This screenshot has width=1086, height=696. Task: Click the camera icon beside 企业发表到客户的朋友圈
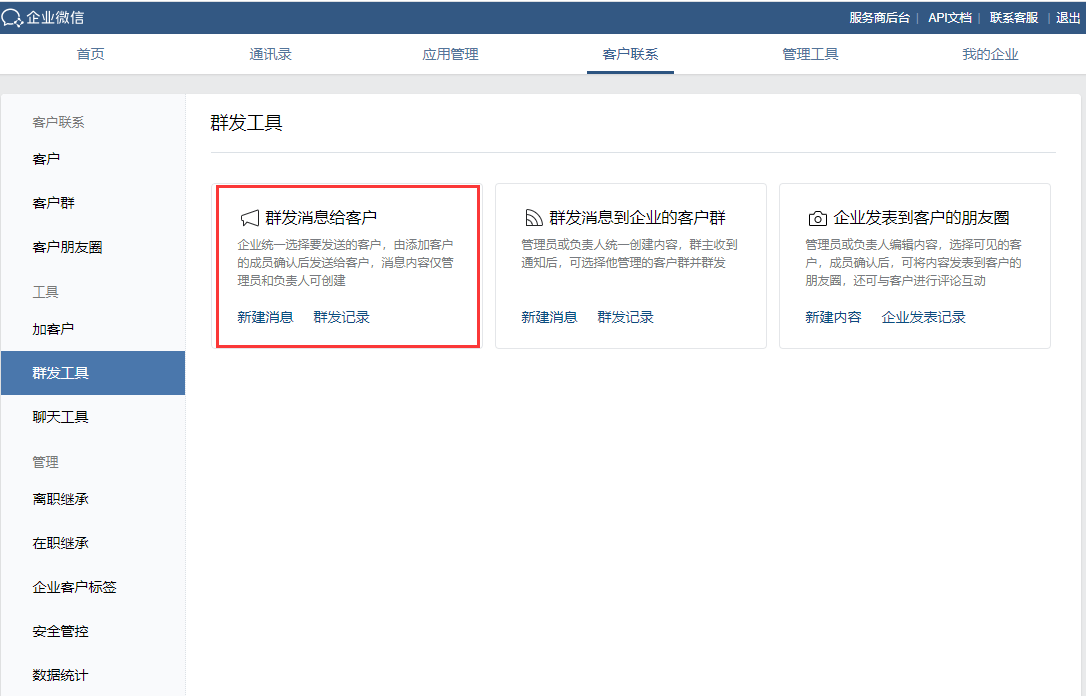click(x=817, y=218)
